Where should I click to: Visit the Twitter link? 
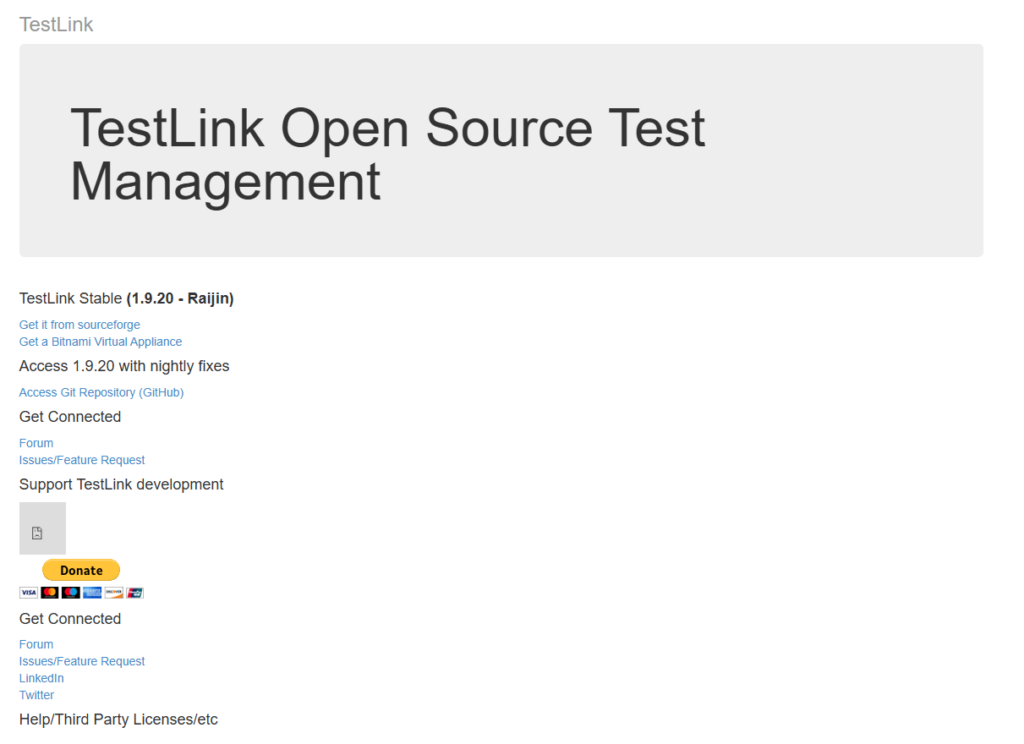tap(37, 696)
